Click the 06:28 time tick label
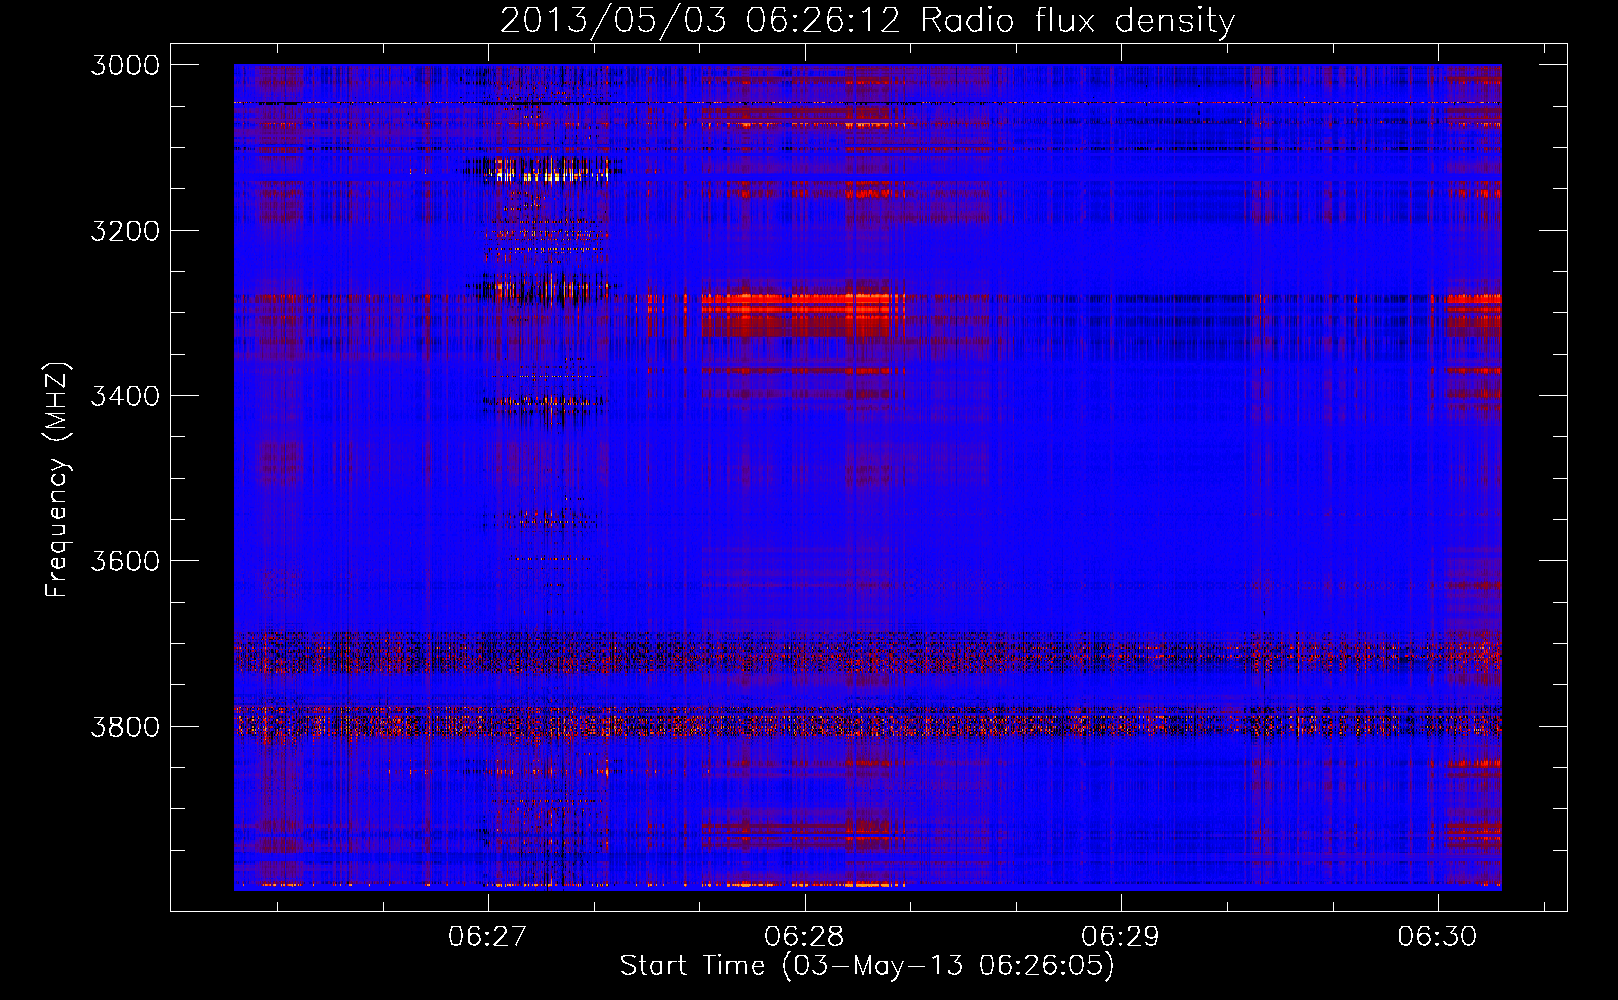 pyautogui.click(x=804, y=936)
